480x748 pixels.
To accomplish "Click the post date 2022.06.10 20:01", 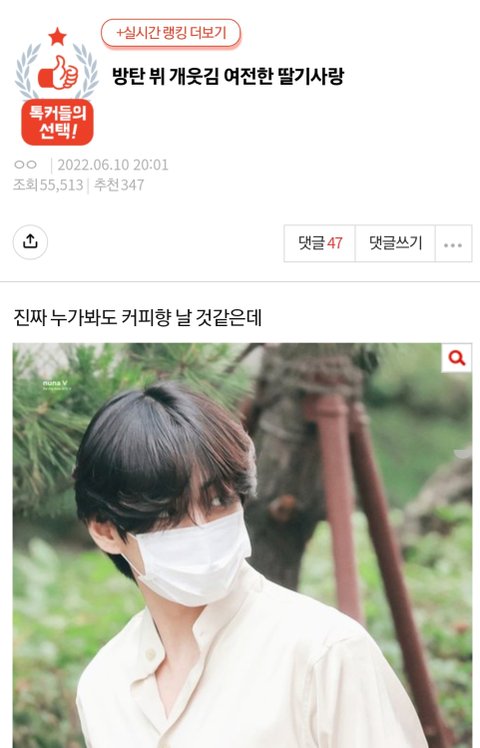I will tap(113, 165).
